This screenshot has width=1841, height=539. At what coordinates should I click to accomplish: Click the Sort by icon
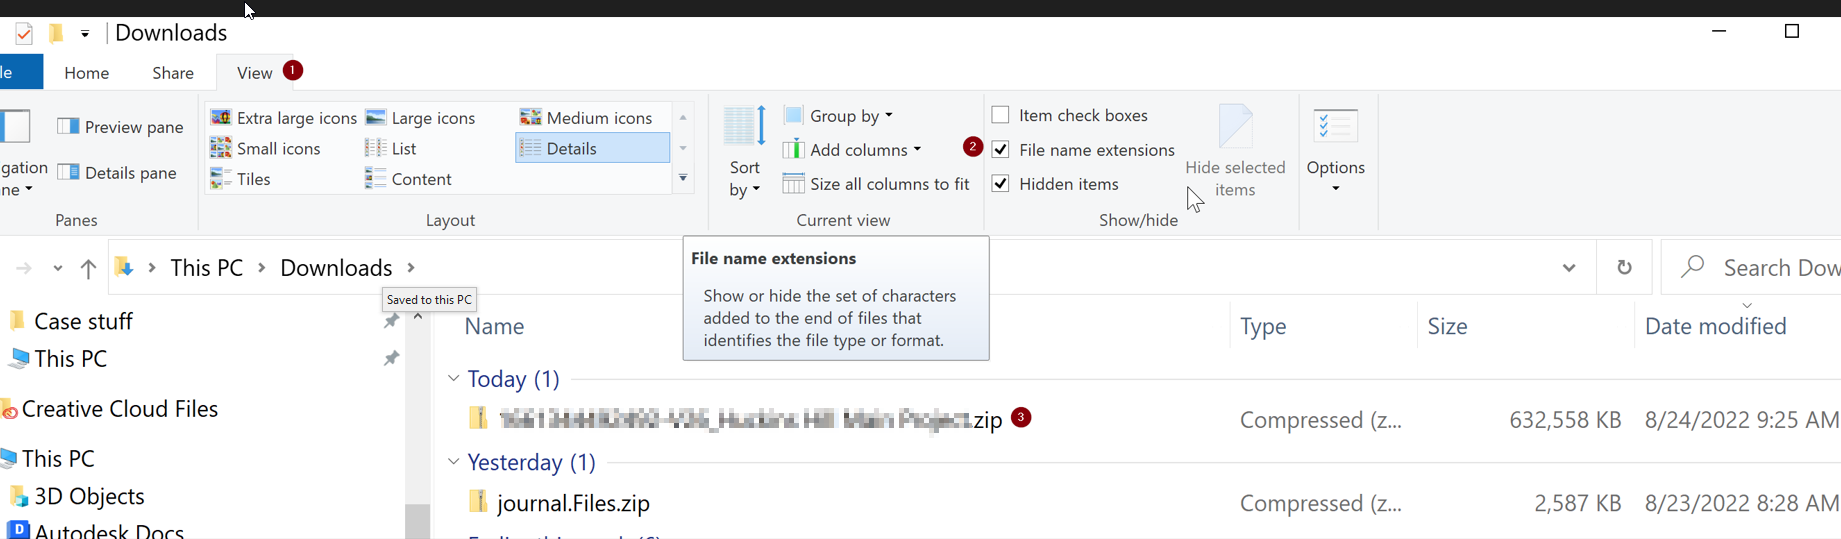[745, 127]
